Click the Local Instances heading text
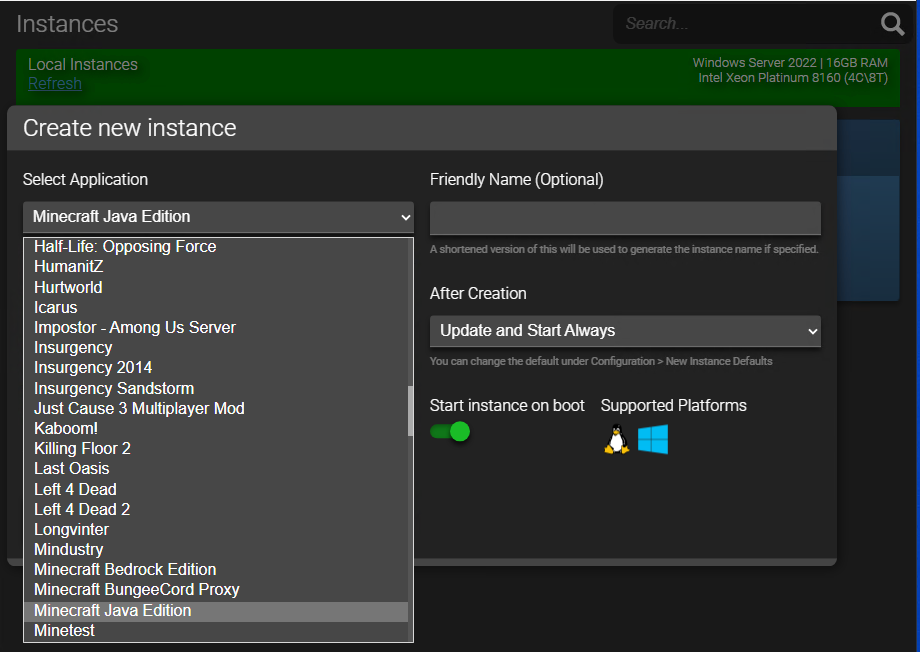 (83, 65)
